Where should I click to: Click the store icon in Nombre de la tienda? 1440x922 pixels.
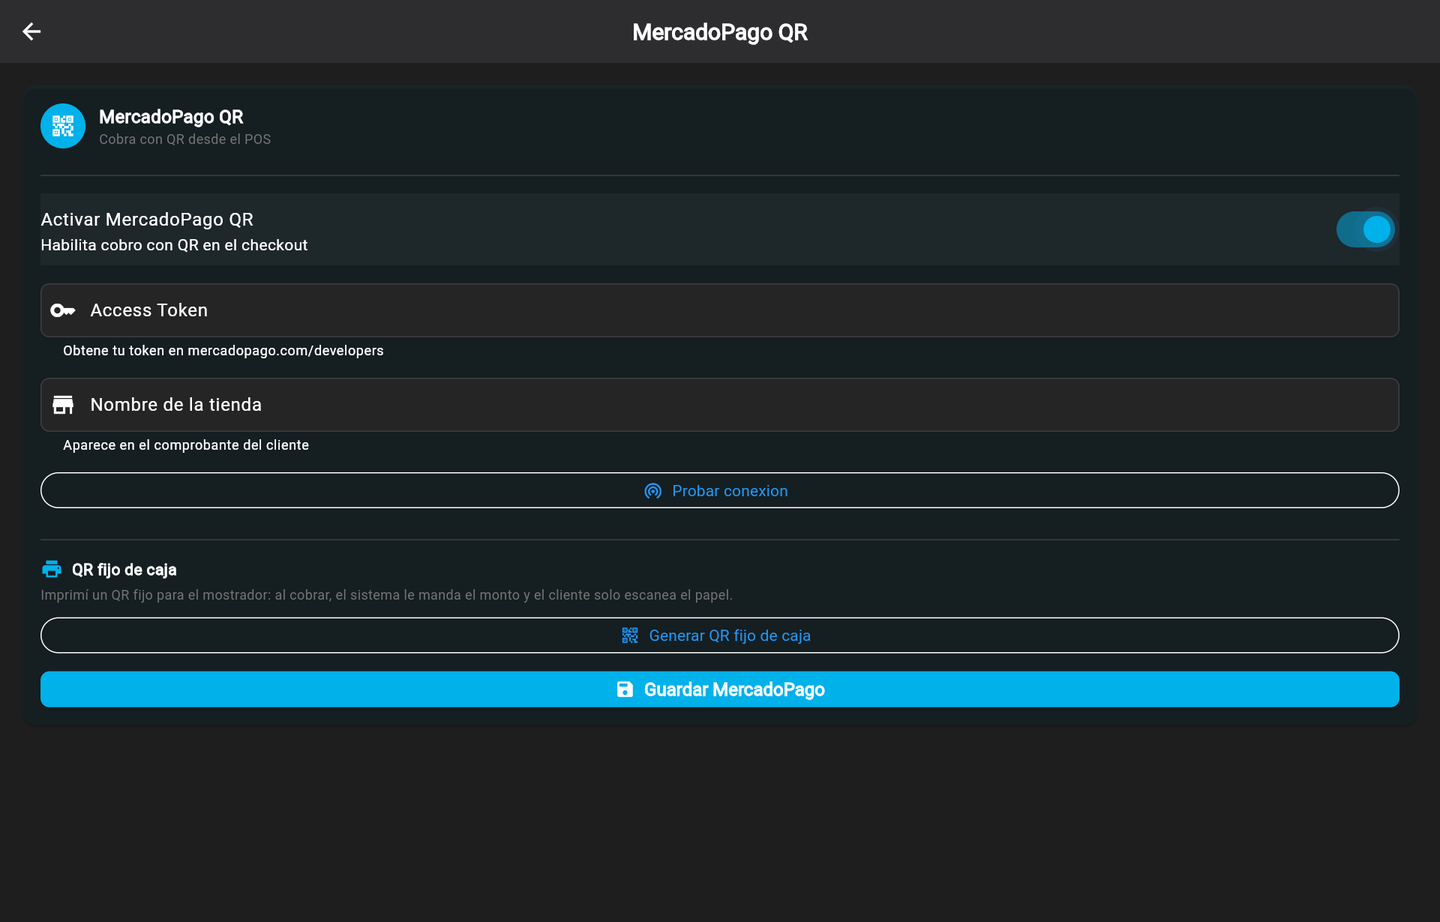(63, 405)
